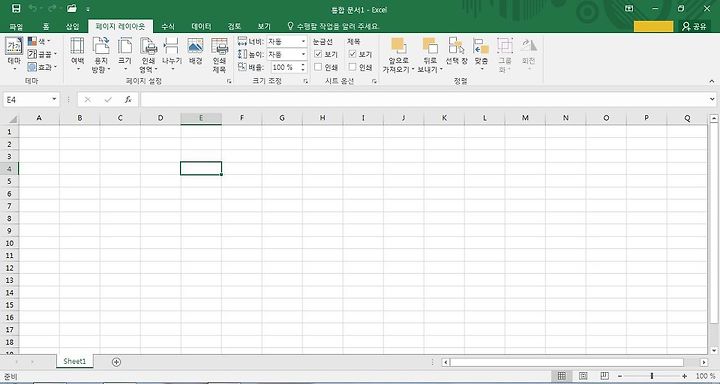
Task: Click the formula bar Cancel X icon
Action: (88, 99)
